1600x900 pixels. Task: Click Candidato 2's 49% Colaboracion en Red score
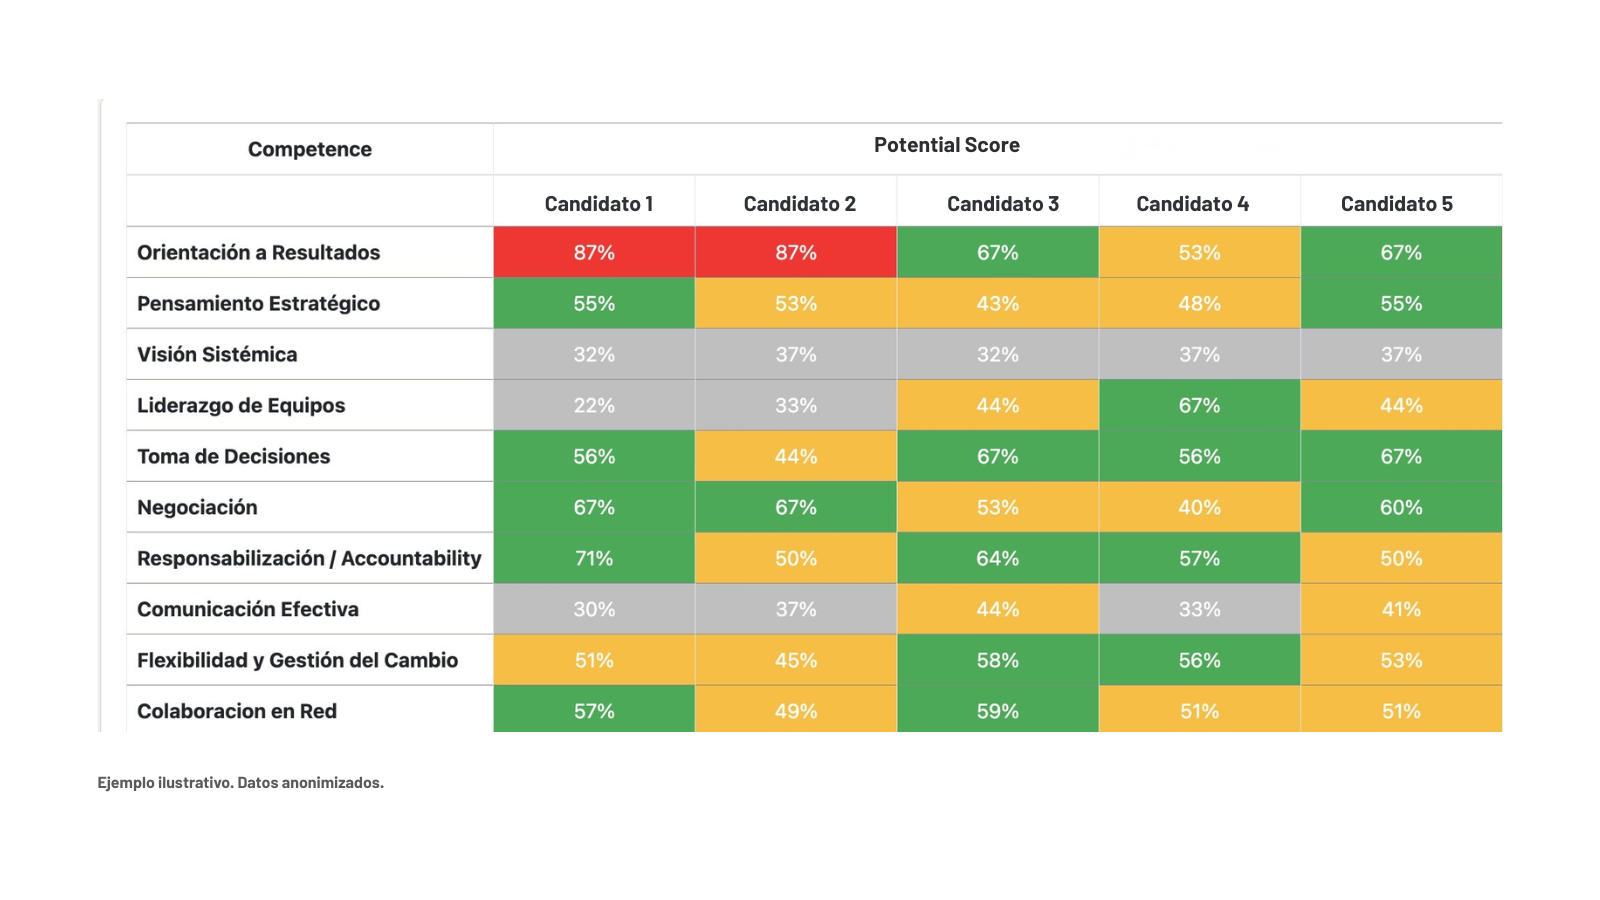(x=796, y=711)
